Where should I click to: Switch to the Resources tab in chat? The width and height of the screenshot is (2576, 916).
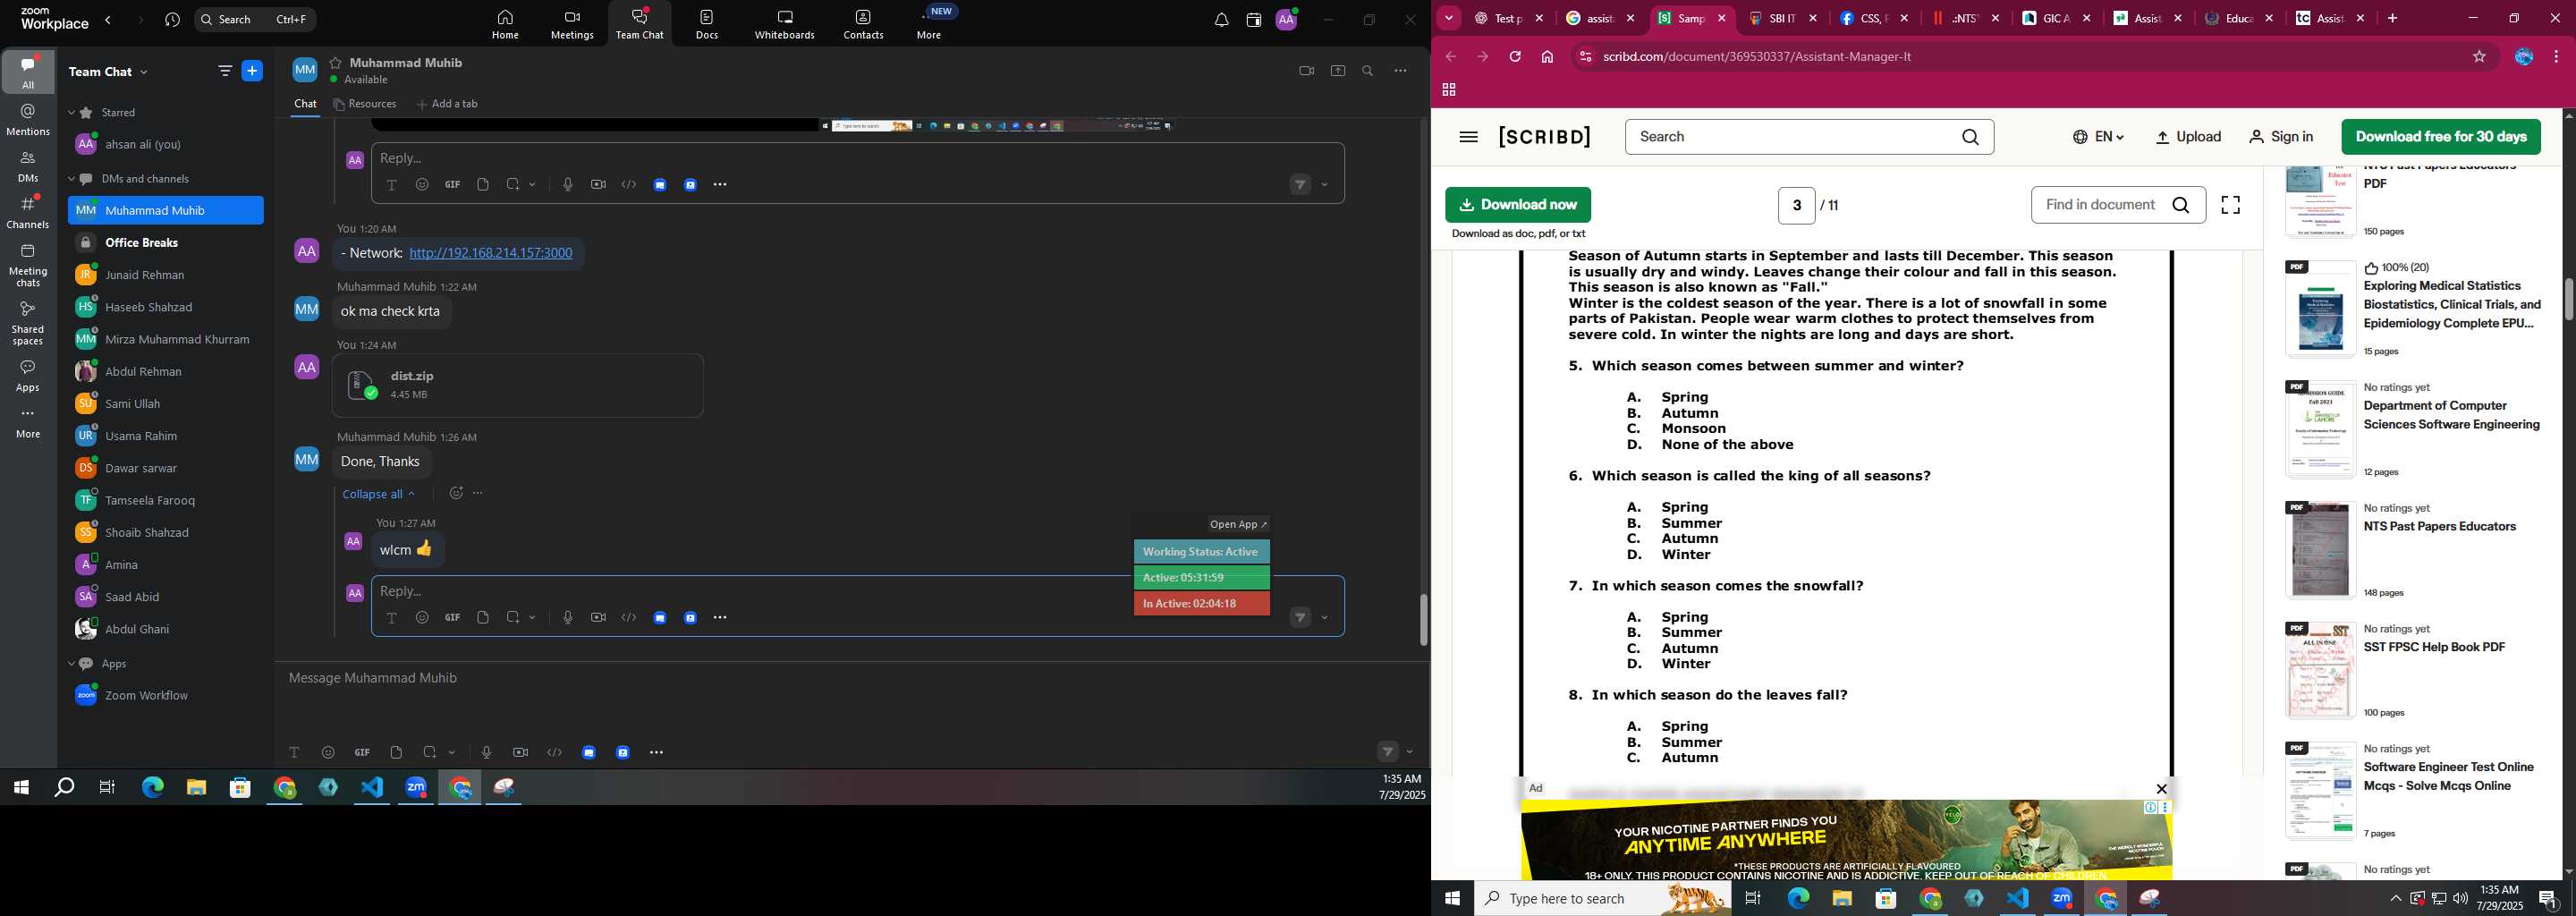click(365, 104)
